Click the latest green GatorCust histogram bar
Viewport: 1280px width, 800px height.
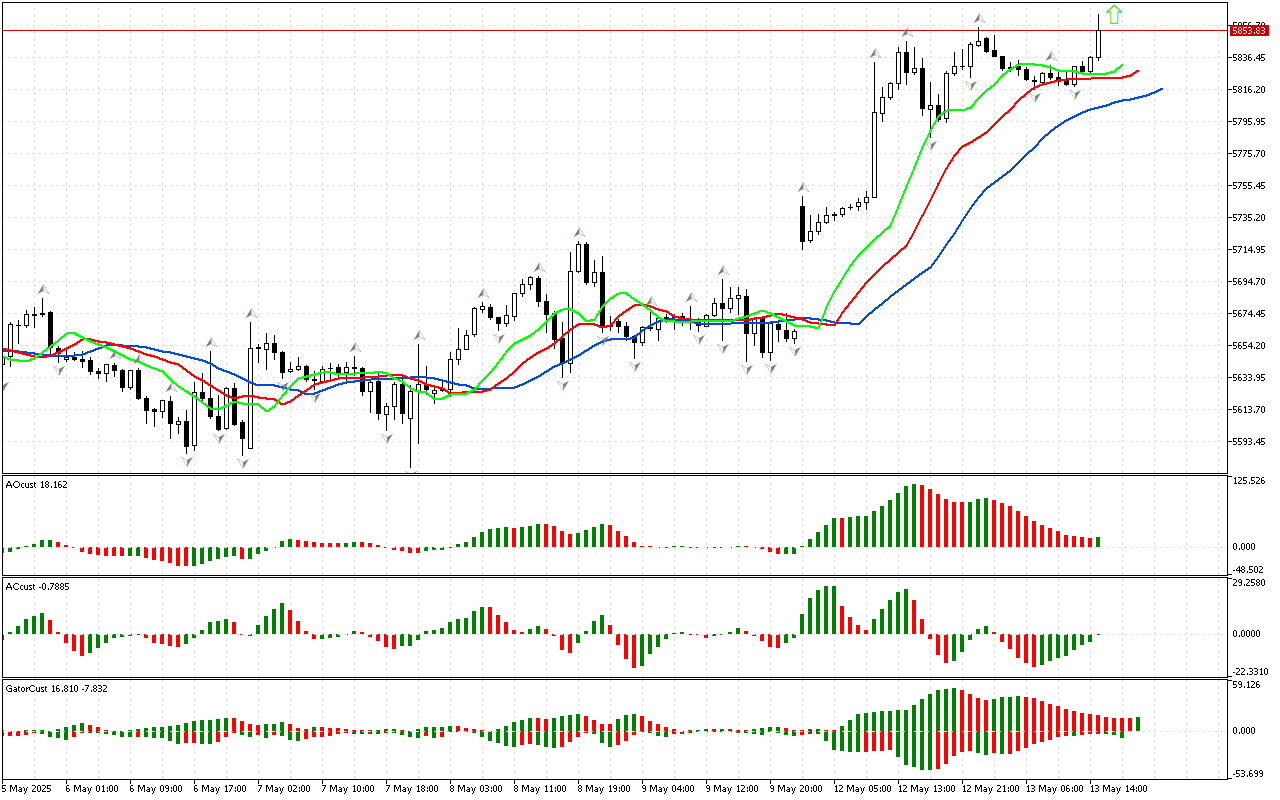pos(1138,723)
